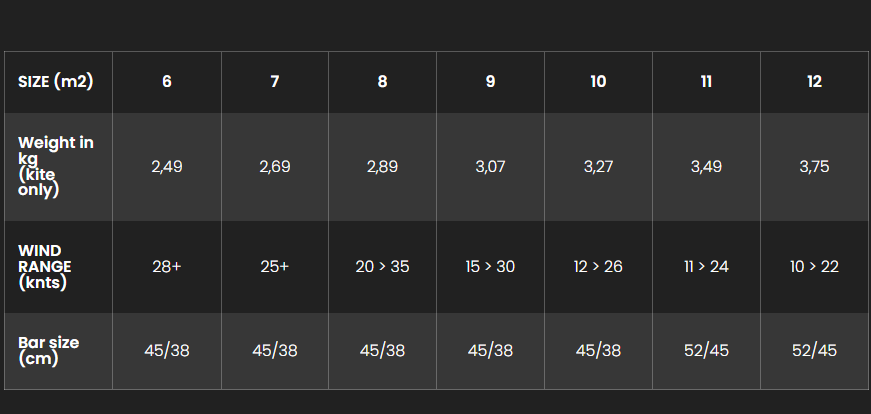Click the Weight in kg row label

pos(58,167)
